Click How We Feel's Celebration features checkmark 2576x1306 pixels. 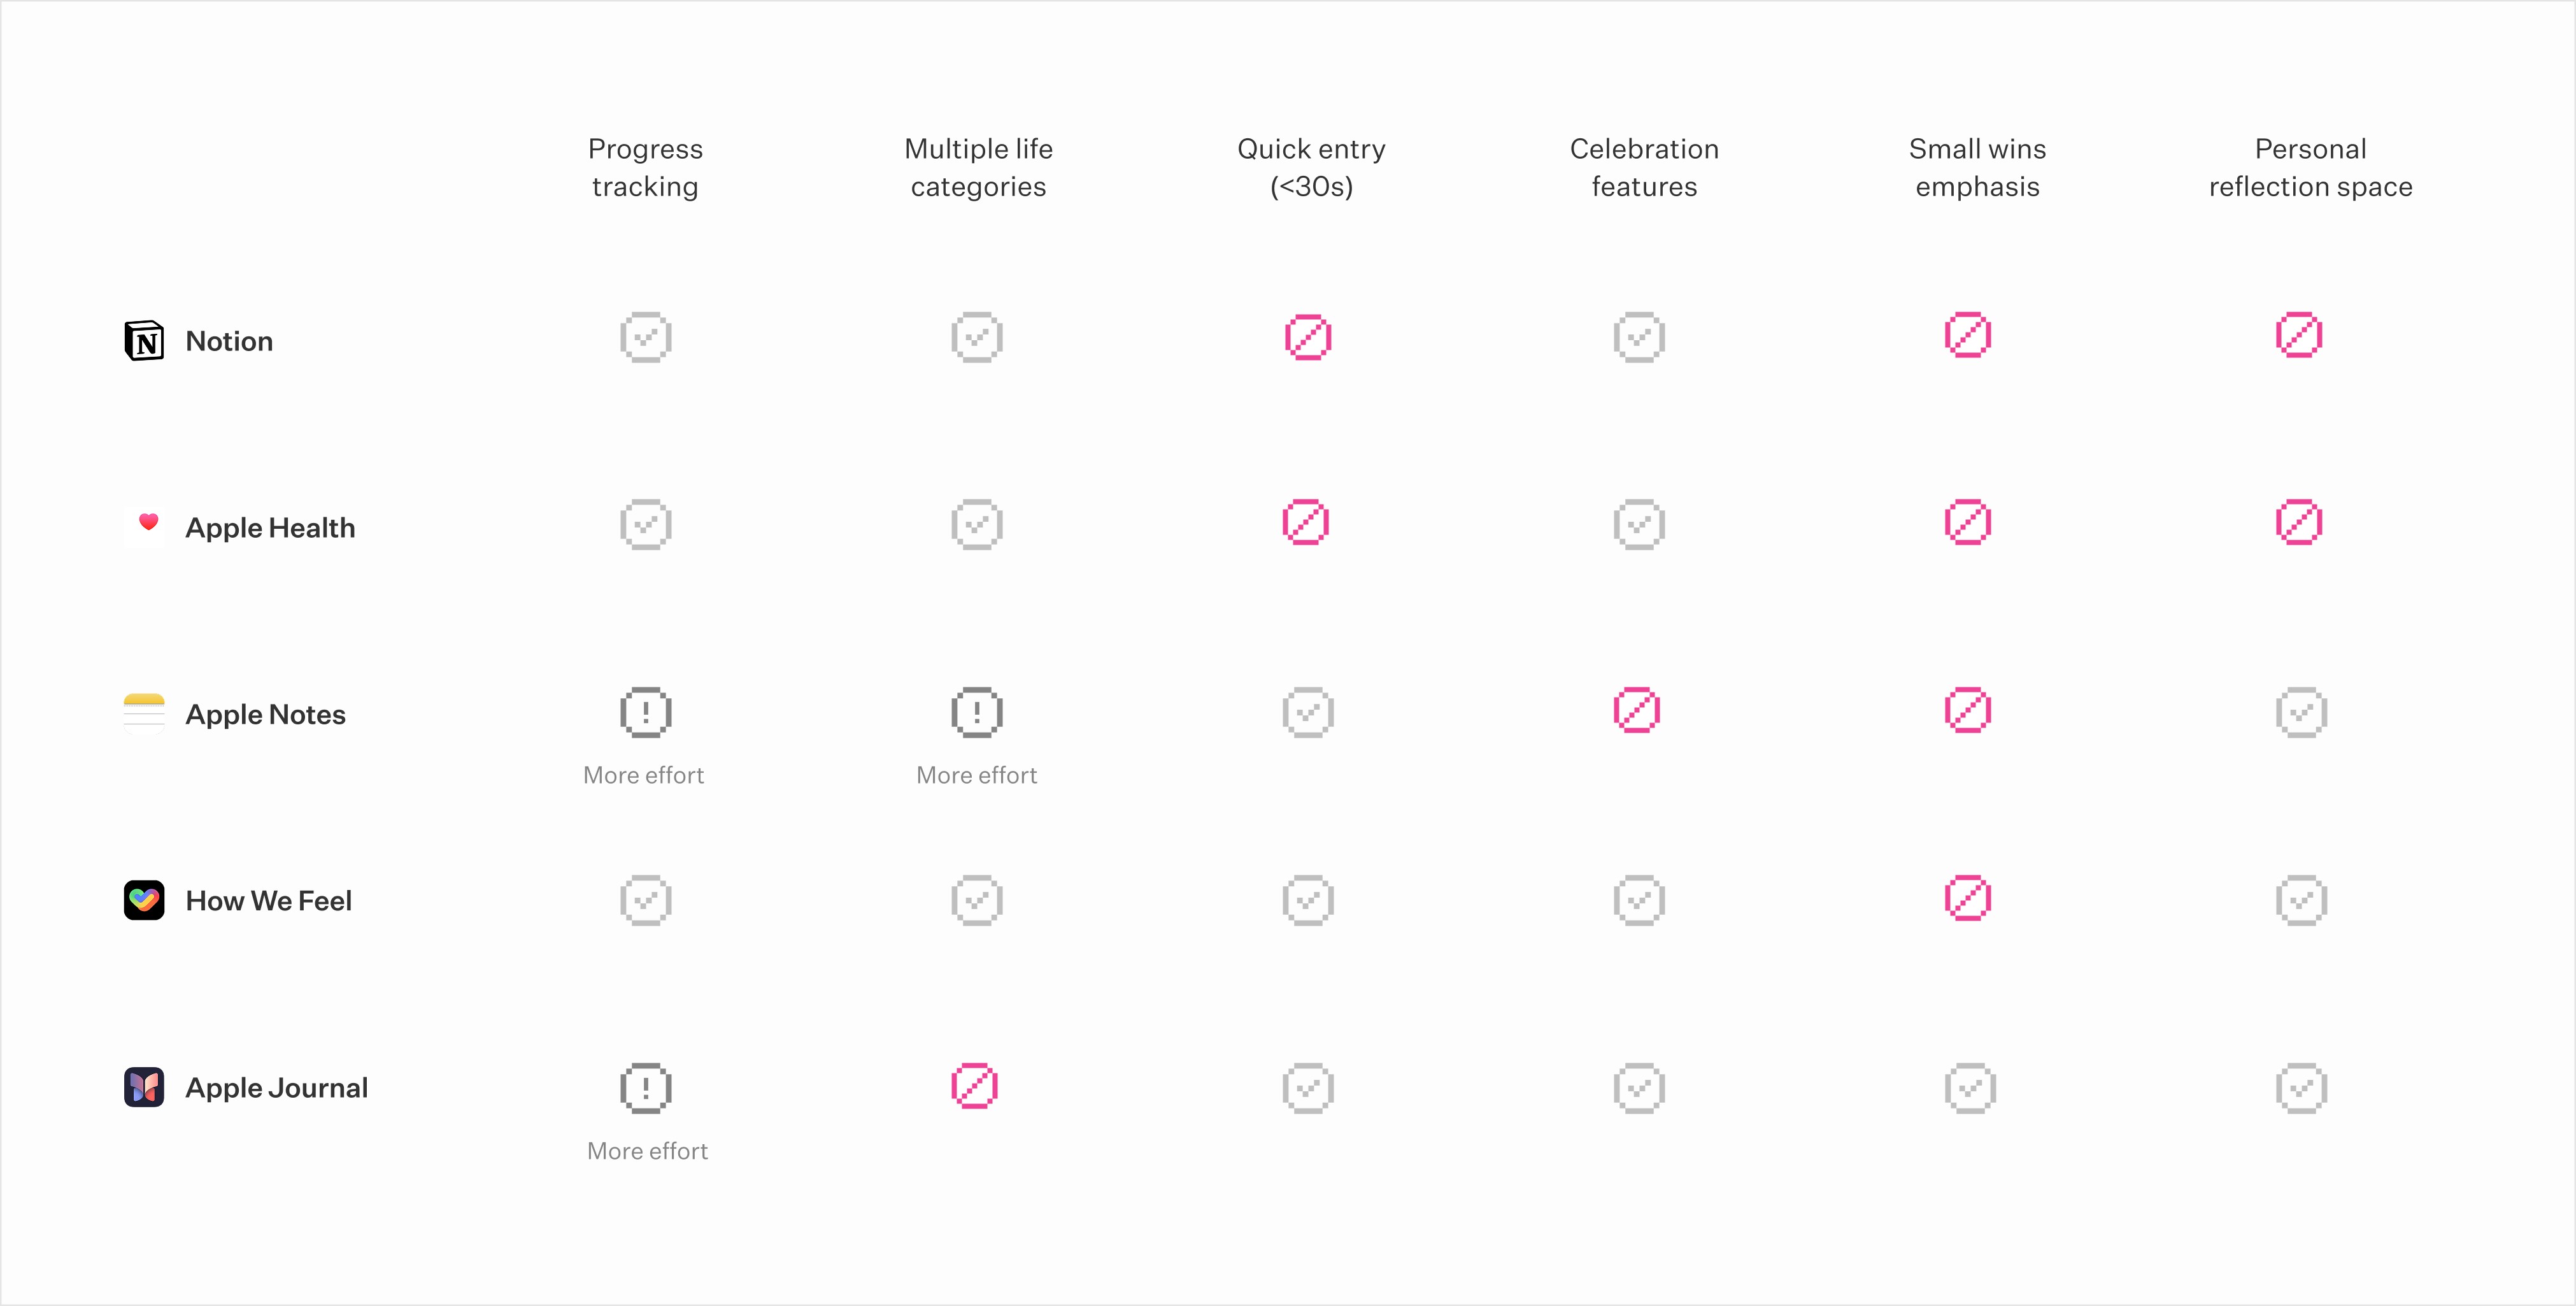(x=1639, y=900)
